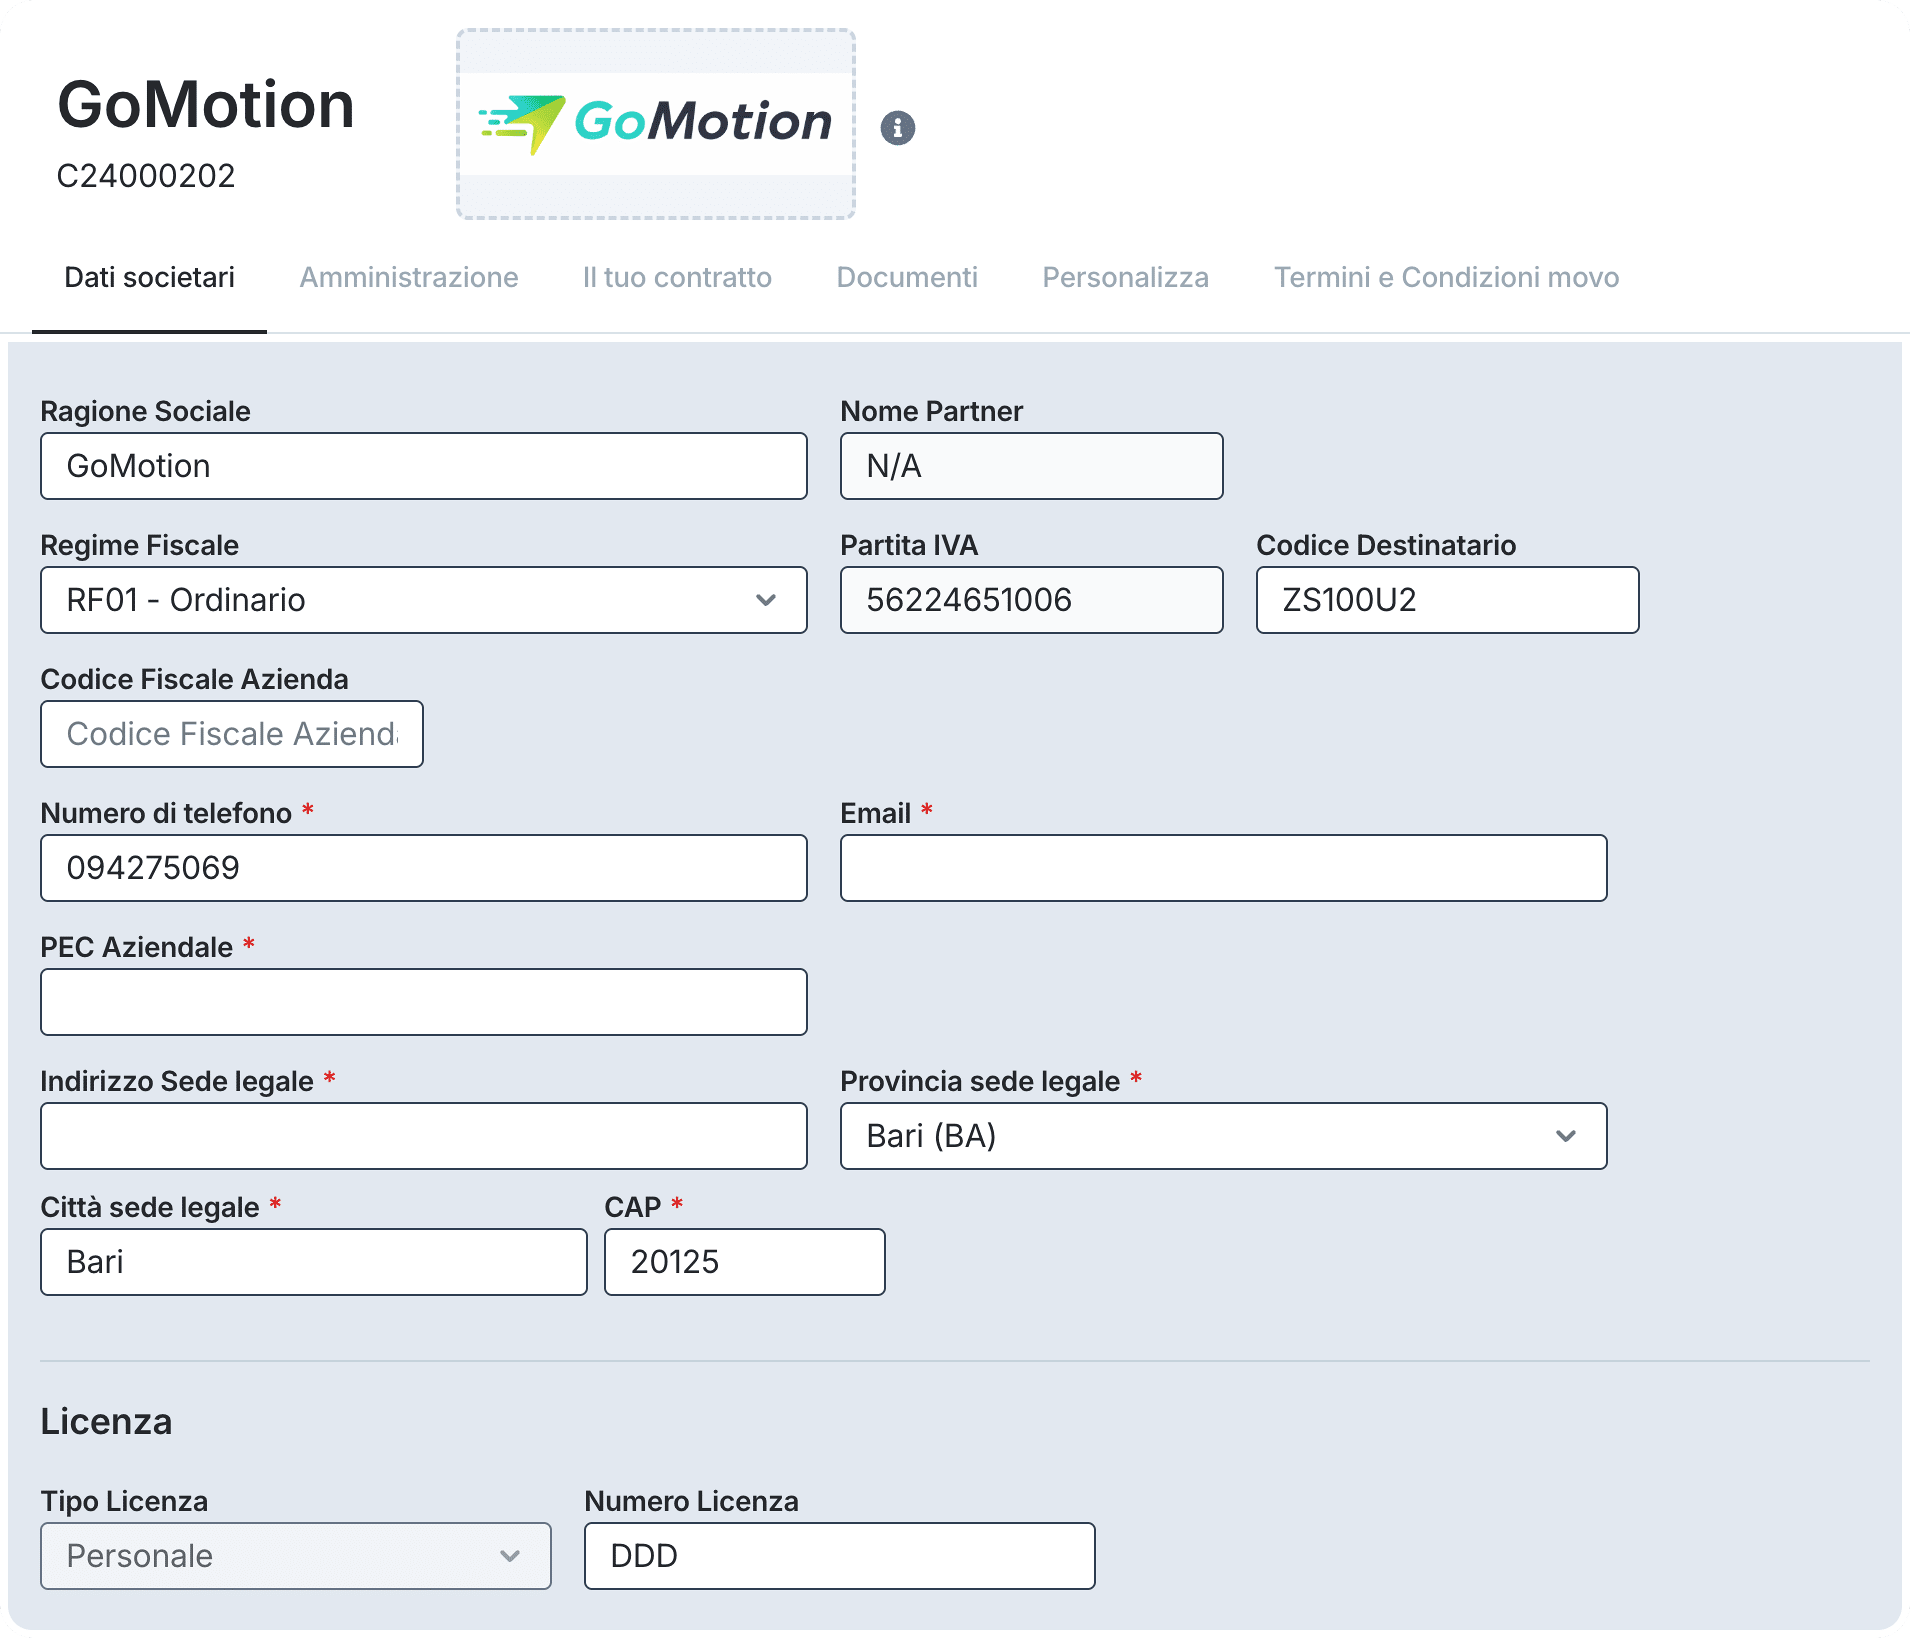Switch to the Amministrazione tab
The height and width of the screenshot is (1638, 1910).
(408, 277)
